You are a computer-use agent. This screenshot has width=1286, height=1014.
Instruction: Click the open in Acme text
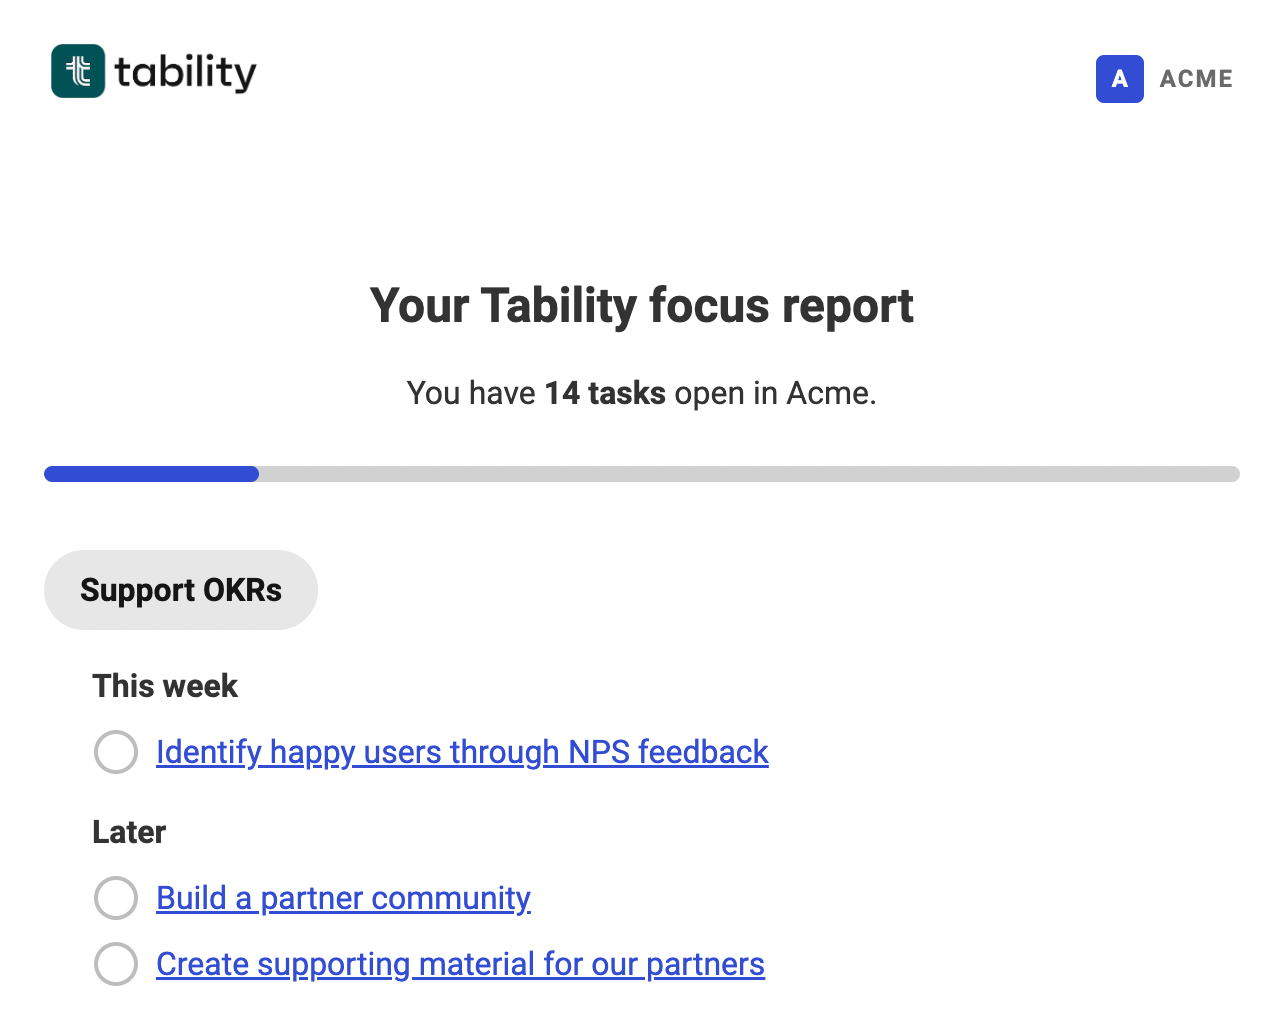coord(775,393)
